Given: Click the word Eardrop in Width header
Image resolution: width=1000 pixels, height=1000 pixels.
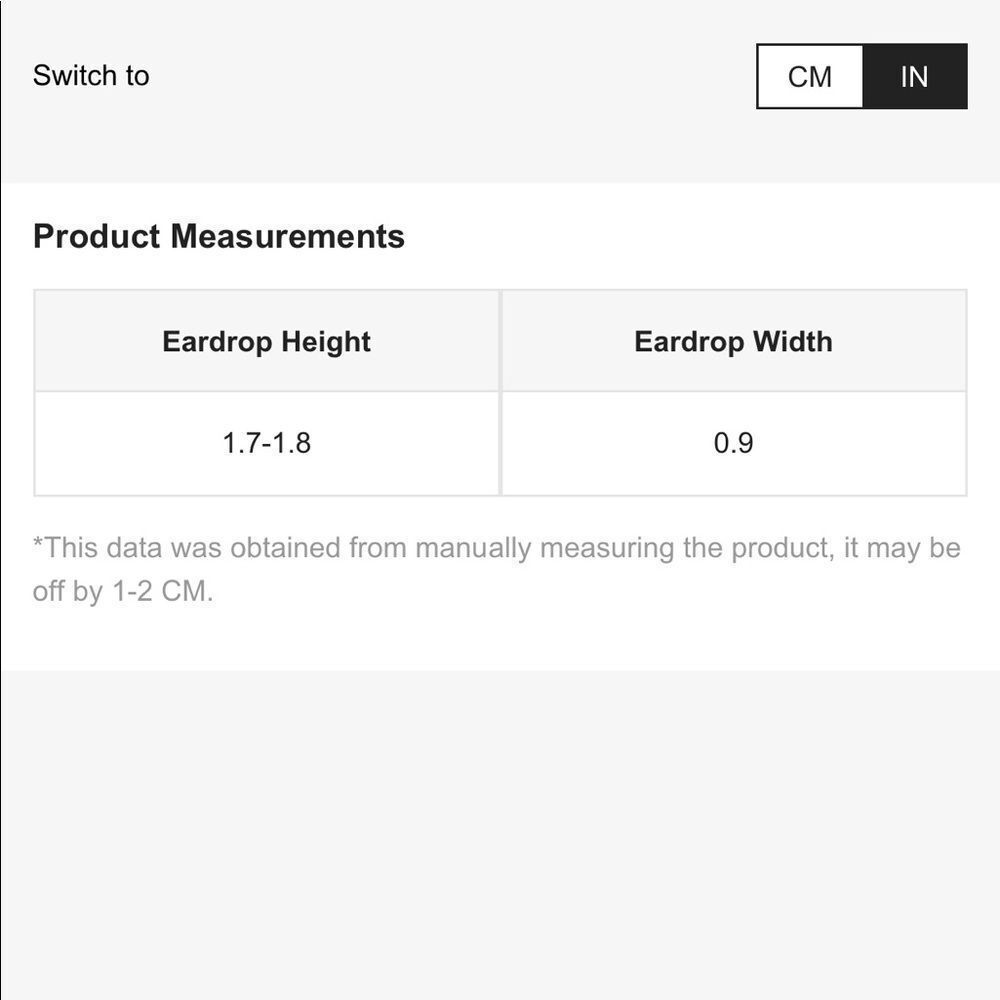Looking at the screenshot, I should click(689, 342).
